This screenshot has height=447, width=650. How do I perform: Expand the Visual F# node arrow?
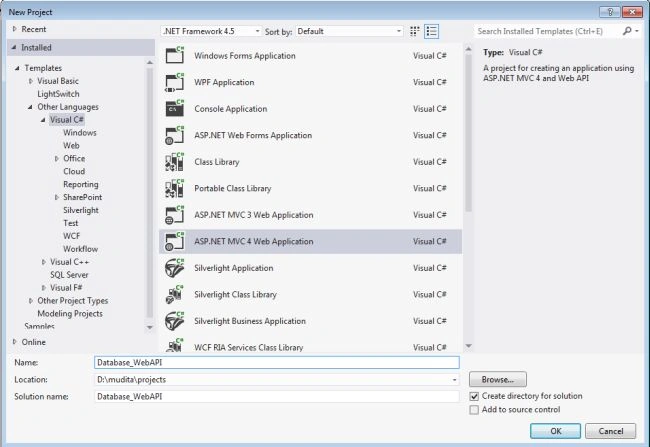(x=44, y=288)
